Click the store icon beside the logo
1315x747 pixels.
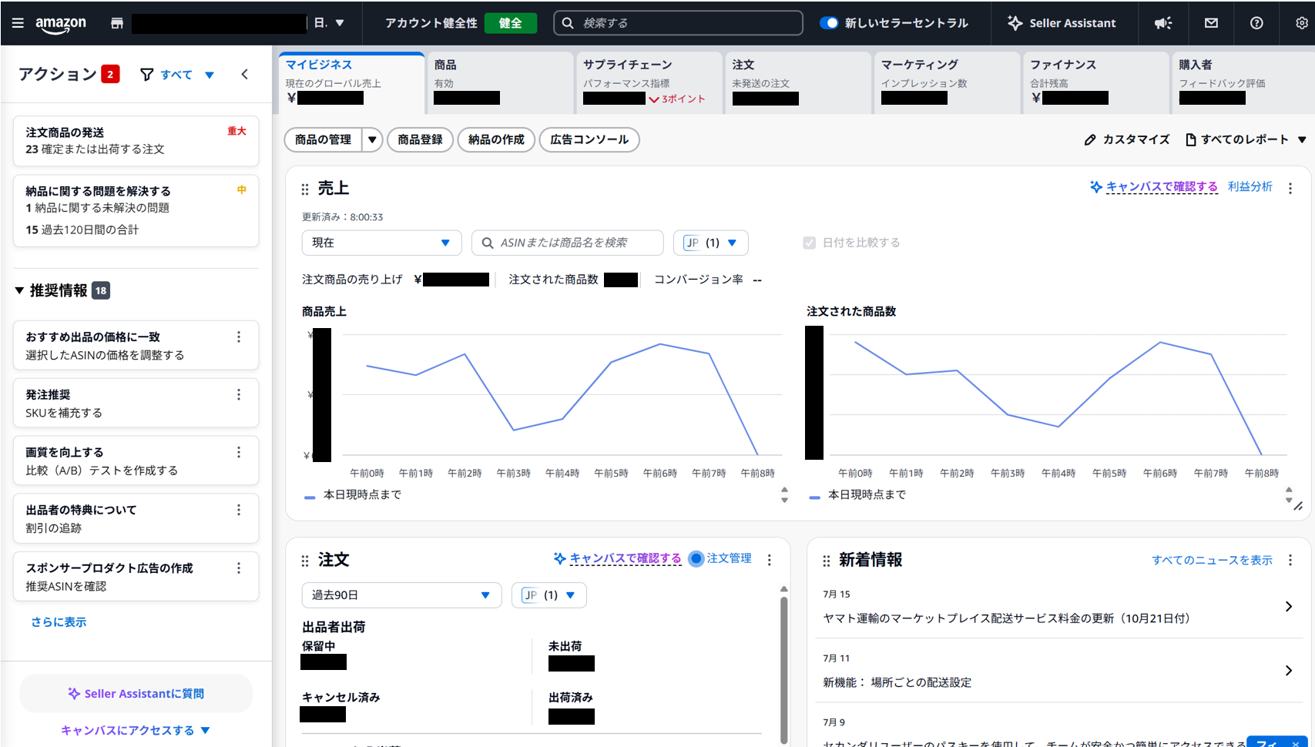117,23
